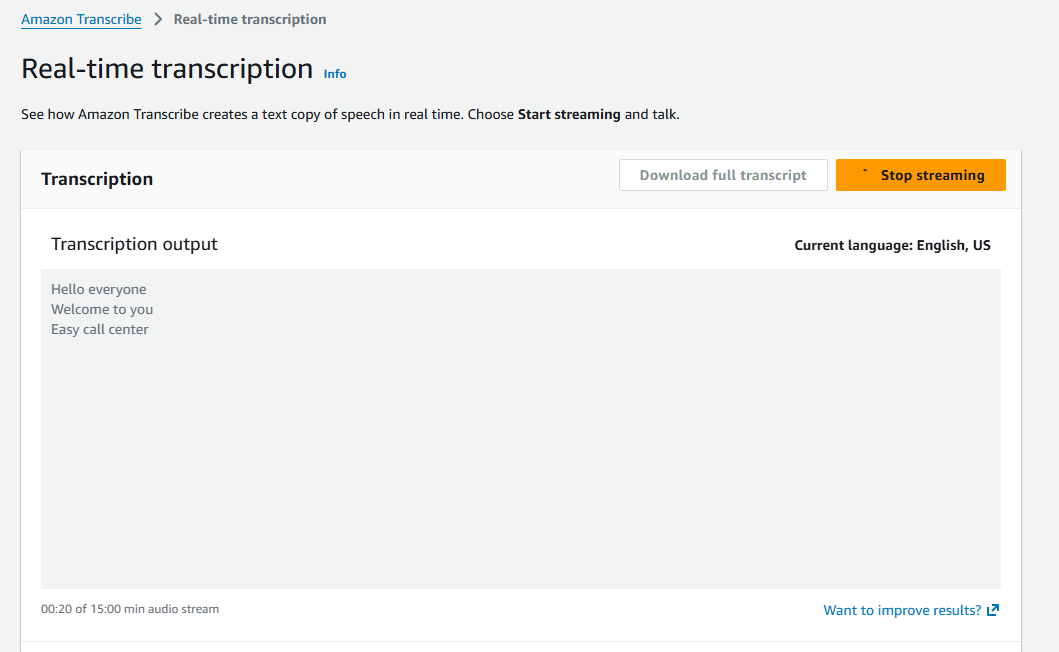Viewport: 1059px width, 652px height.
Task: Select the 'Easy call center' transcript line
Action: [100, 330]
